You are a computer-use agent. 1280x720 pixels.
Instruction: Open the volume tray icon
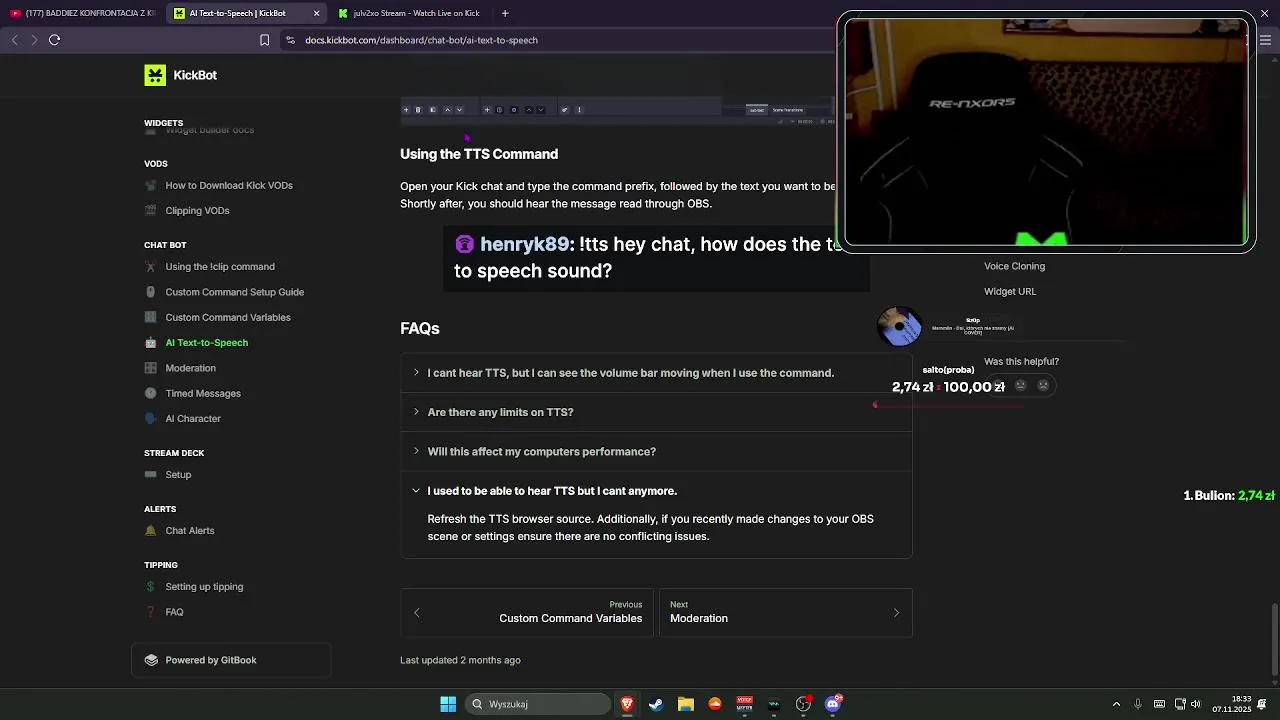[1196, 704]
